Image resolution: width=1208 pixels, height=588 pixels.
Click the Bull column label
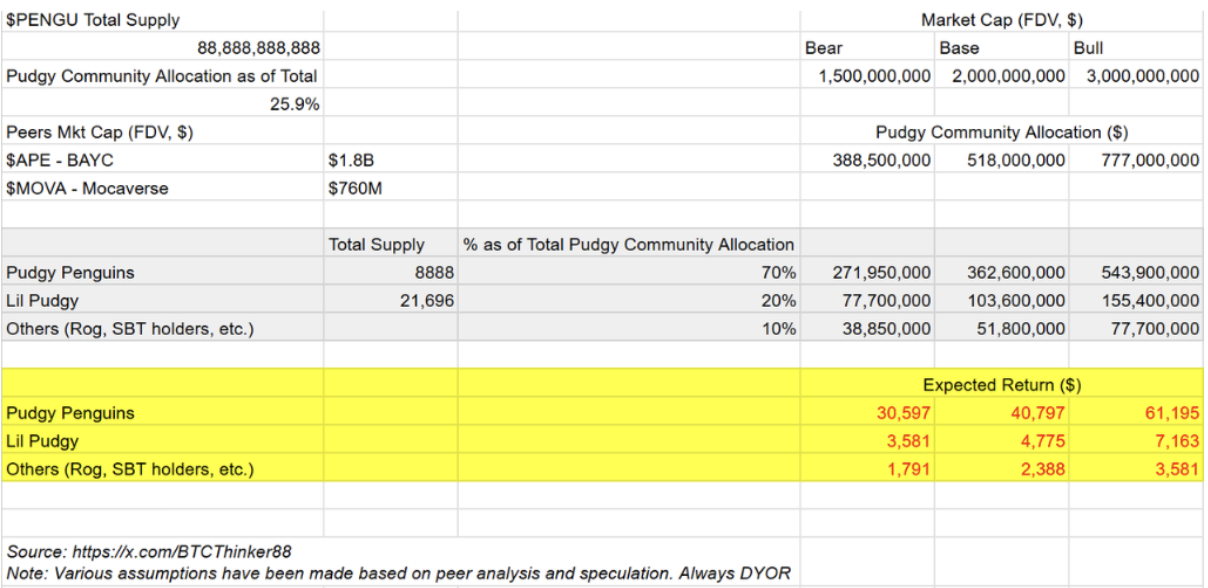coord(1089,48)
